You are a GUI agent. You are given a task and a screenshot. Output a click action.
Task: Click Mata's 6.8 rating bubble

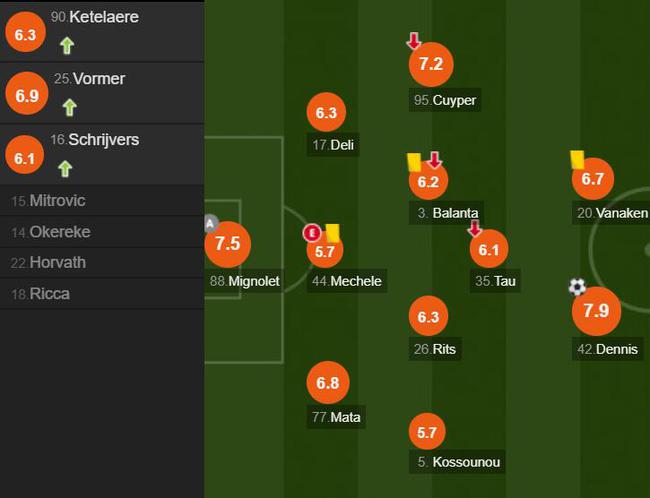(x=328, y=382)
